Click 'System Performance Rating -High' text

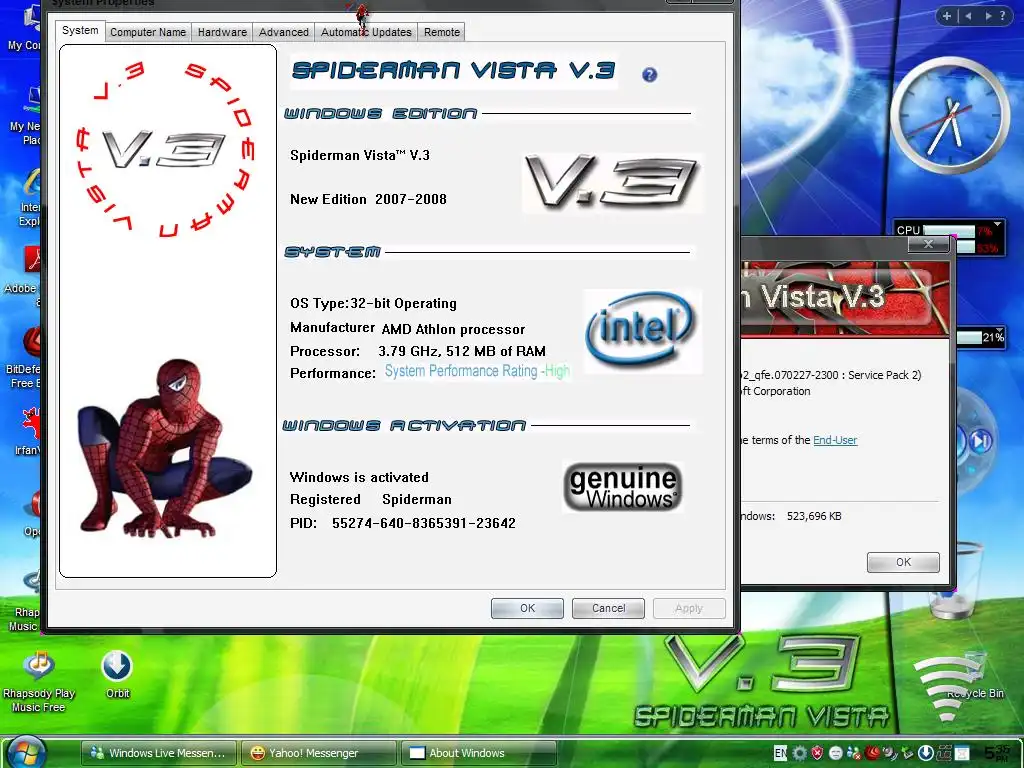click(x=477, y=371)
